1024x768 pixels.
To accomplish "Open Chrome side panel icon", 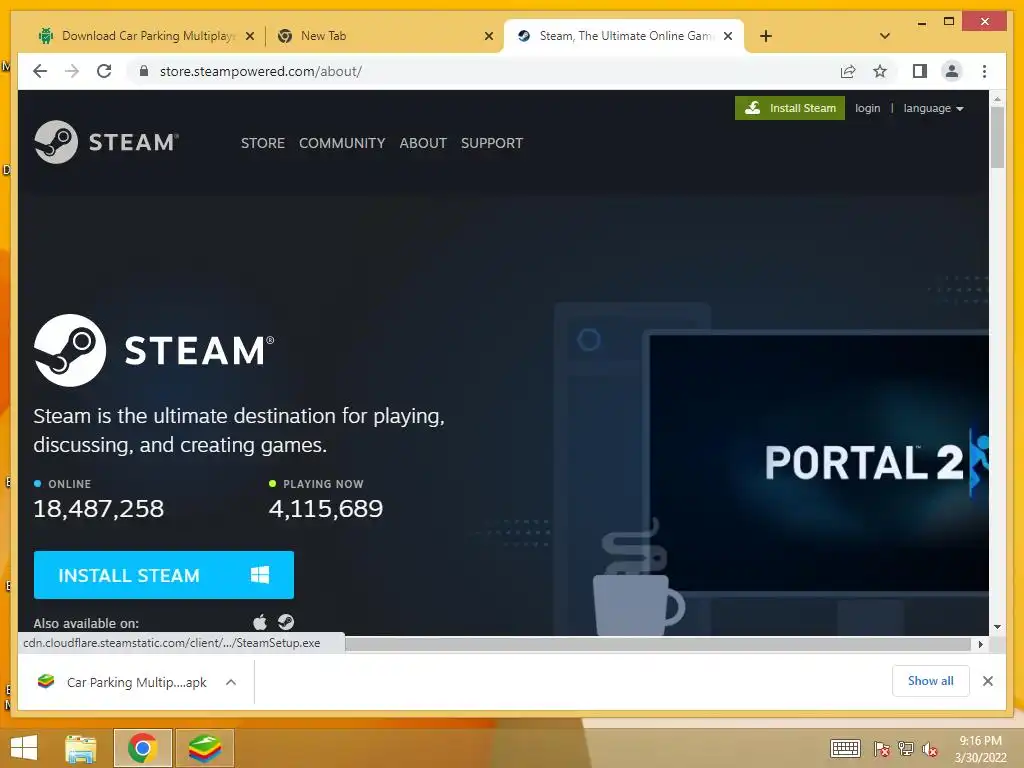I will coord(920,71).
